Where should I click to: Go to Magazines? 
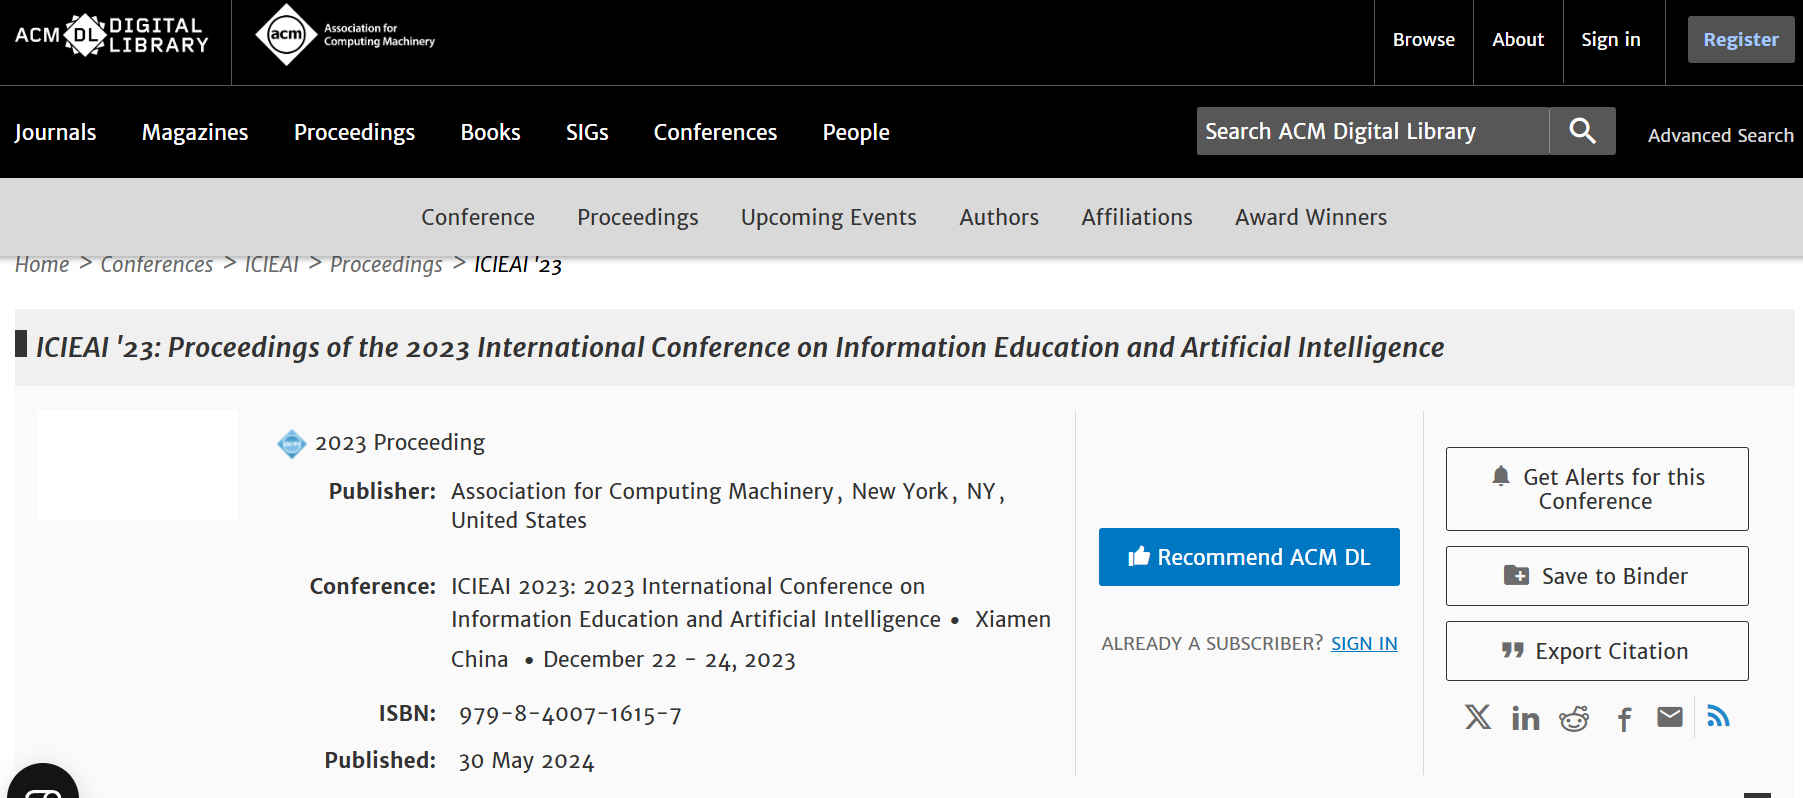pos(195,132)
